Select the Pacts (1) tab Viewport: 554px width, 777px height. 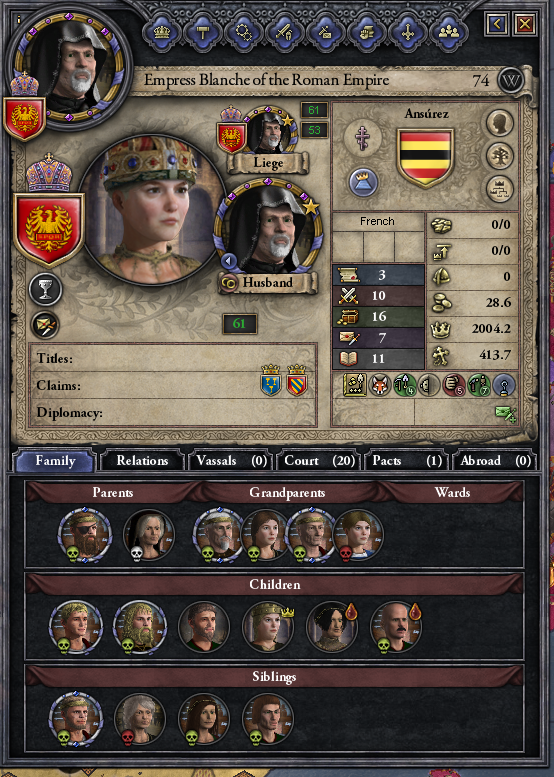click(x=406, y=461)
